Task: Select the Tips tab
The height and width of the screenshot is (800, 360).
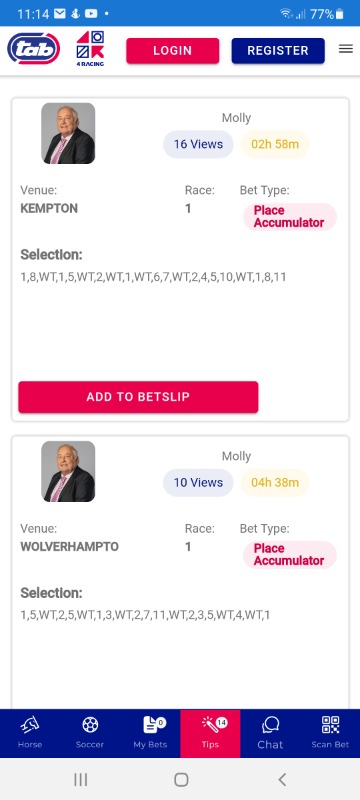Action: click(x=210, y=732)
